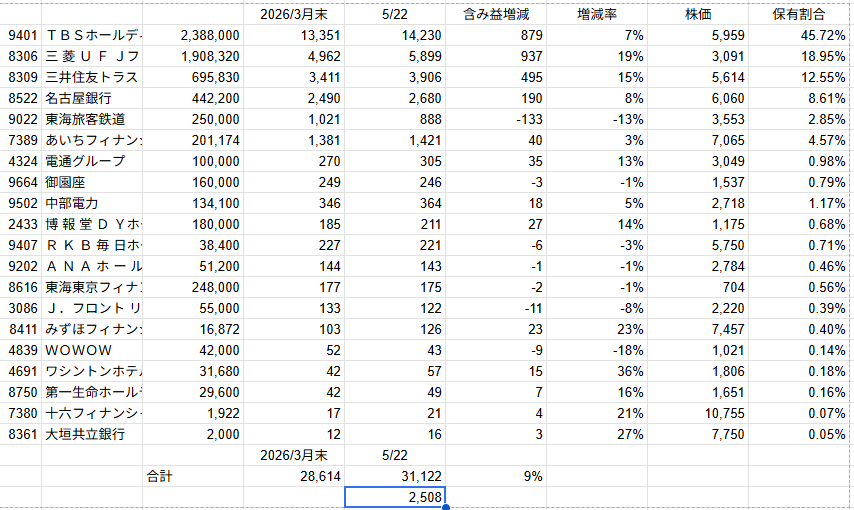This screenshot has height=510, width=854.
Task: Select the 10,755 stock price cell
Action: pos(698,413)
